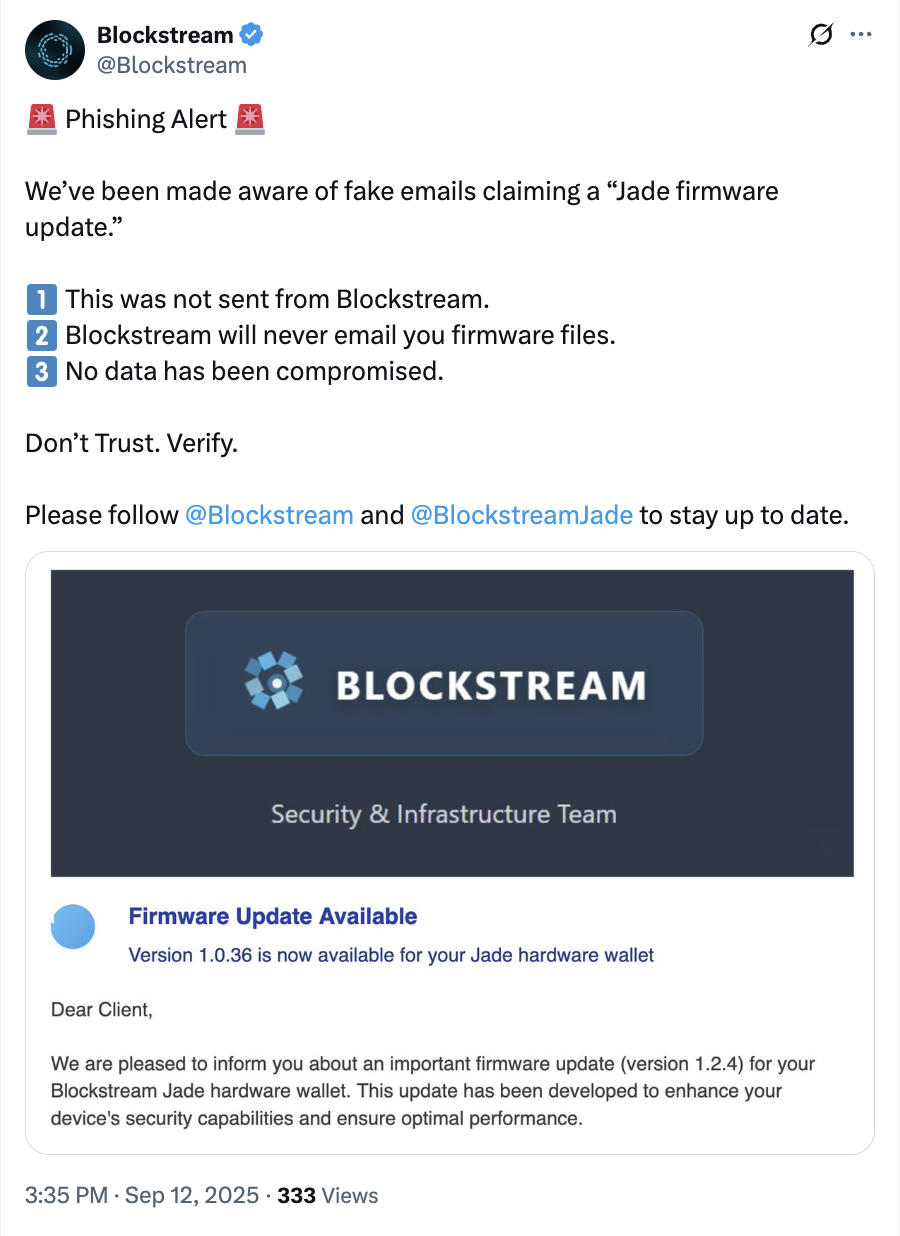Click the number 3 keycap emoji

(41, 371)
